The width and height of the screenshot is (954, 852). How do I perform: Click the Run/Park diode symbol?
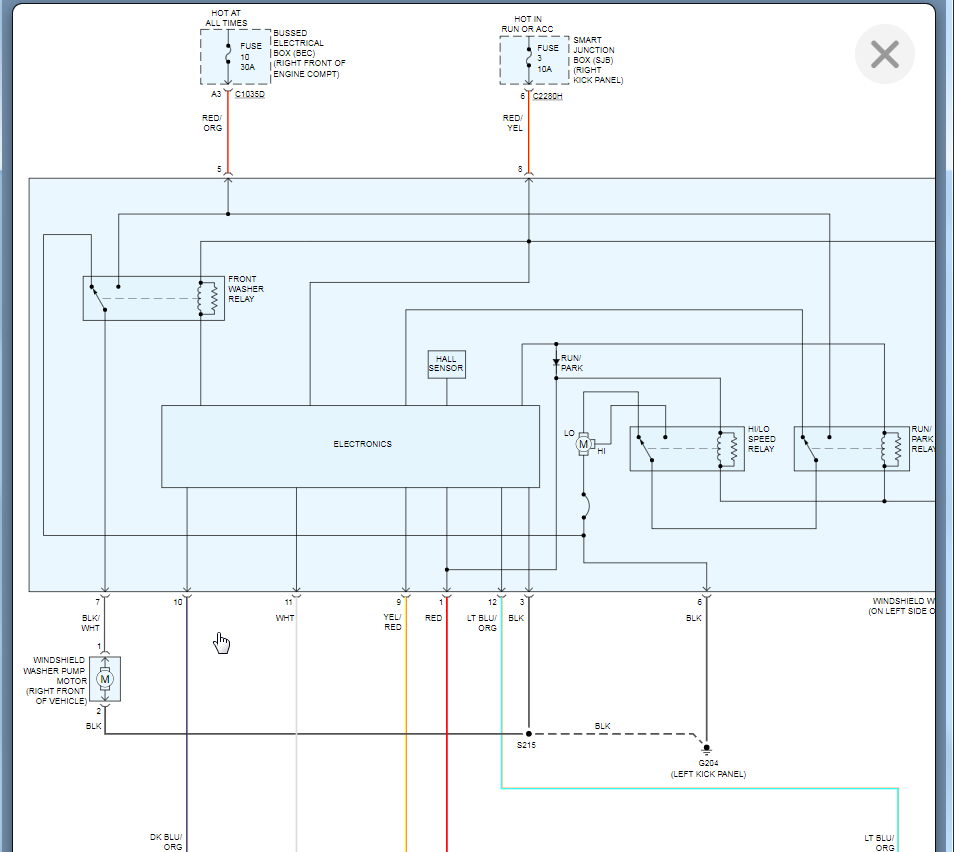556,361
